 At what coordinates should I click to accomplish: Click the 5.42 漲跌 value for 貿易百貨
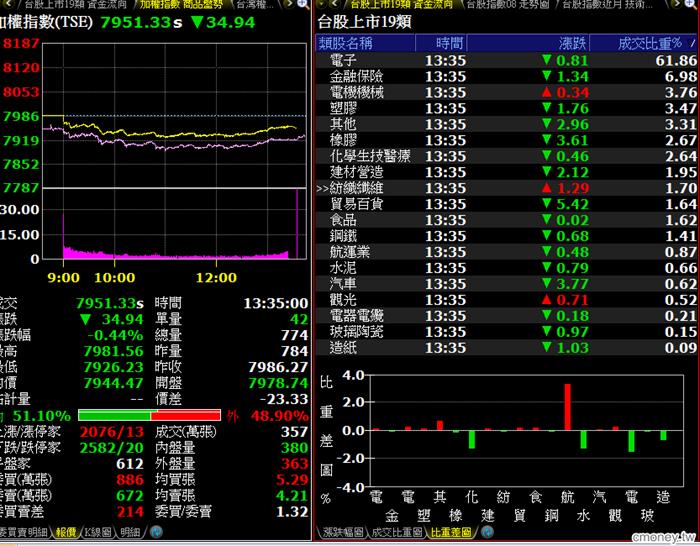pos(572,204)
